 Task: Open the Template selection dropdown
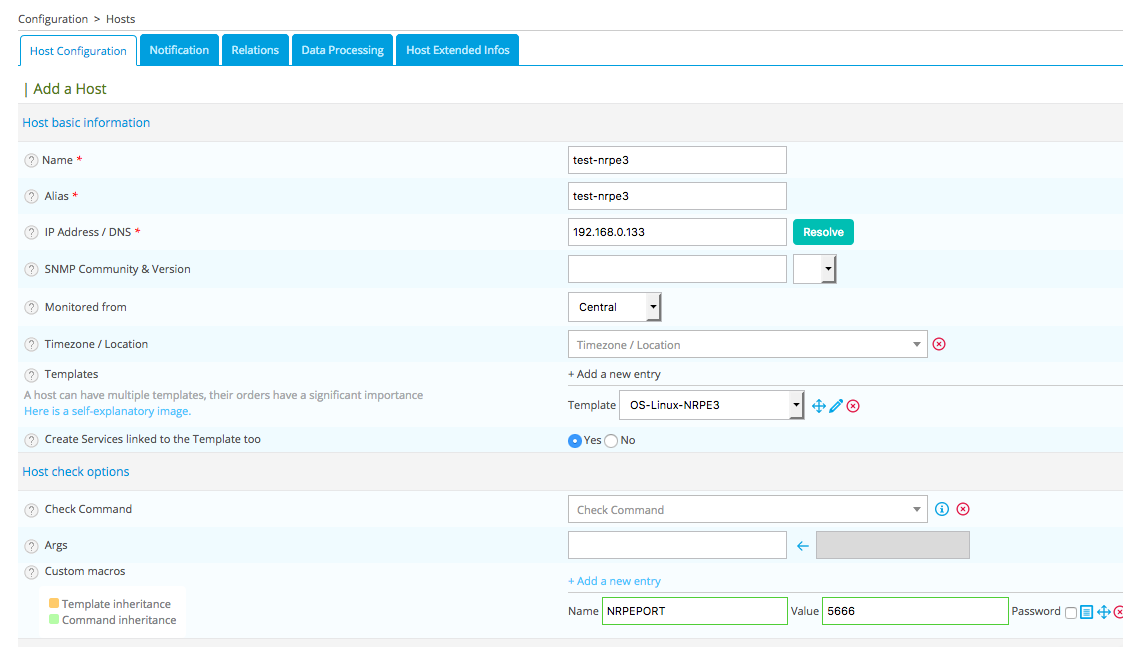coord(711,405)
